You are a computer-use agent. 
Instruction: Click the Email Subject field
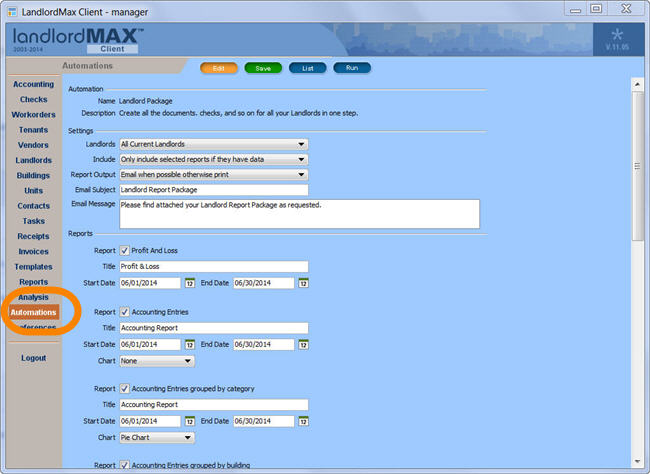pyautogui.click(x=214, y=190)
